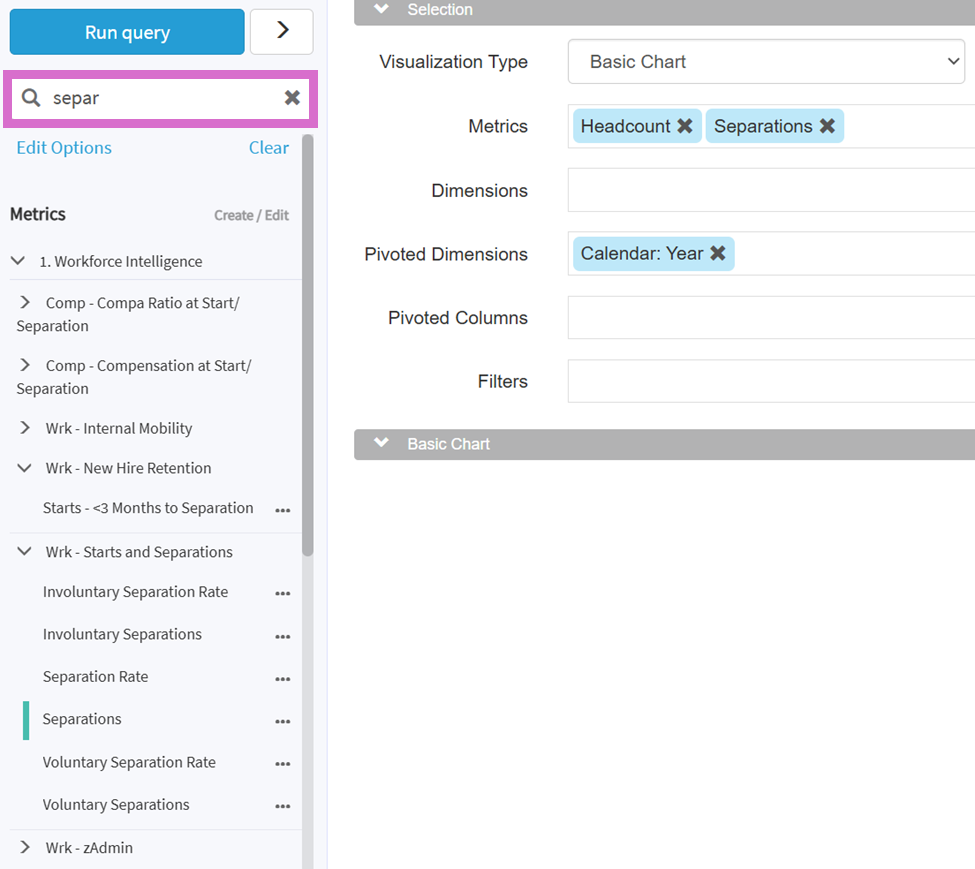Remove the Separations metric tag
The height and width of the screenshot is (869, 975).
(827, 126)
